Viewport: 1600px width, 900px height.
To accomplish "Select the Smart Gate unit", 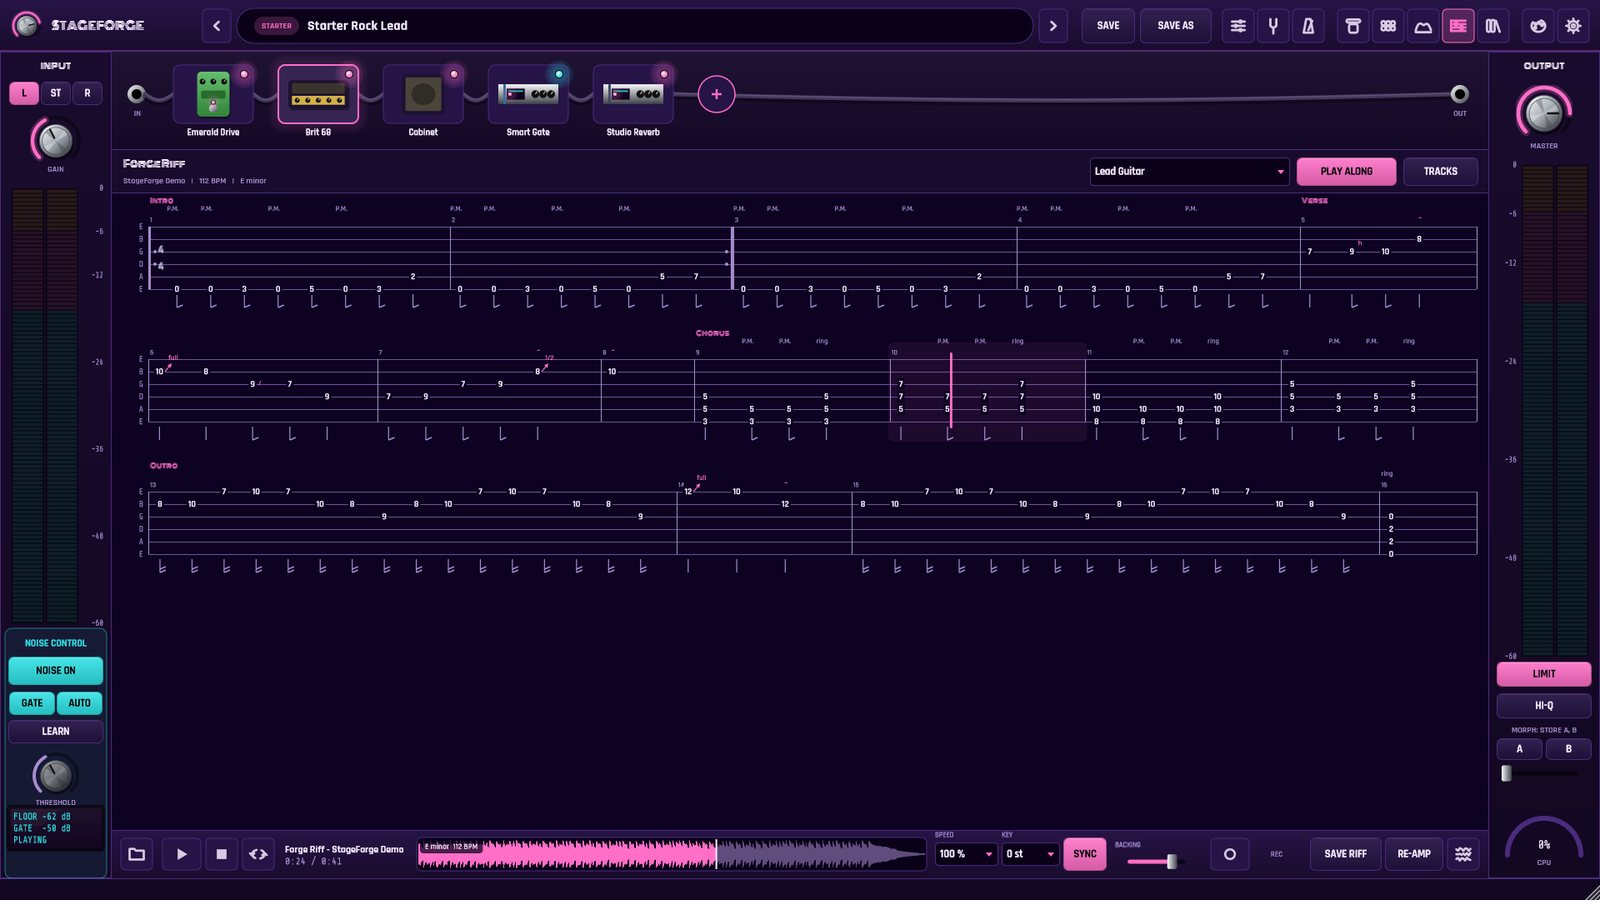I will pyautogui.click(x=528, y=95).
